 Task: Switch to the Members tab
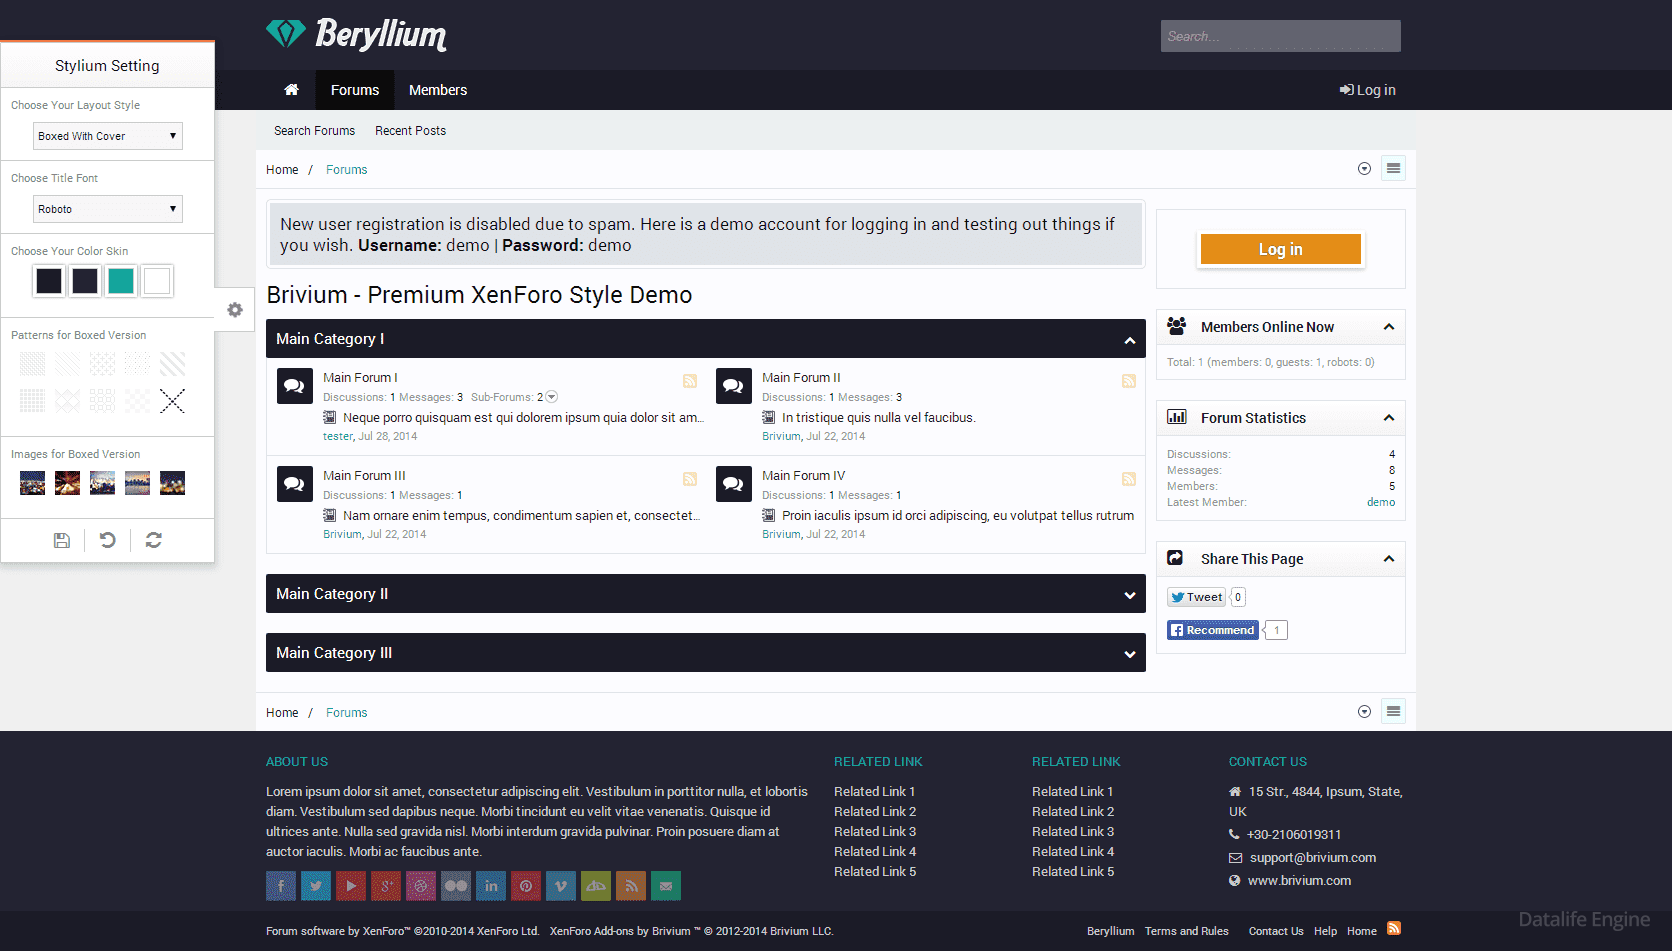pos(438,90)
